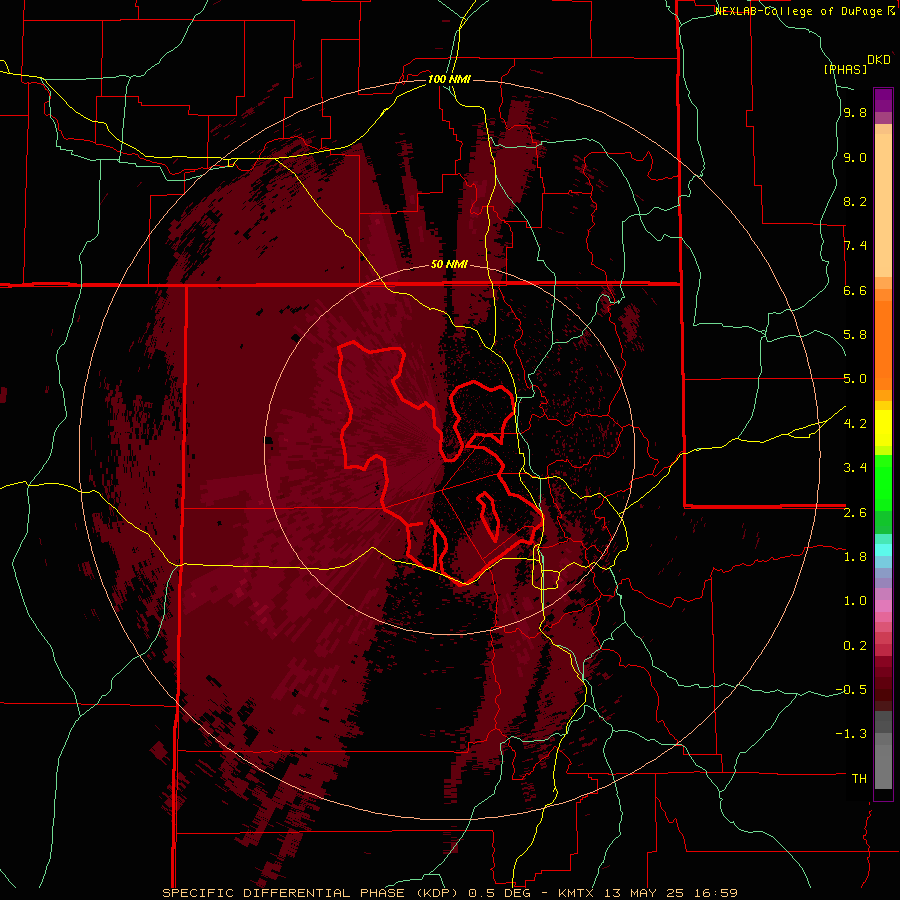900x900 pixels.
Task: Select the 4.2 legend value
Action: tap(855, 423)
